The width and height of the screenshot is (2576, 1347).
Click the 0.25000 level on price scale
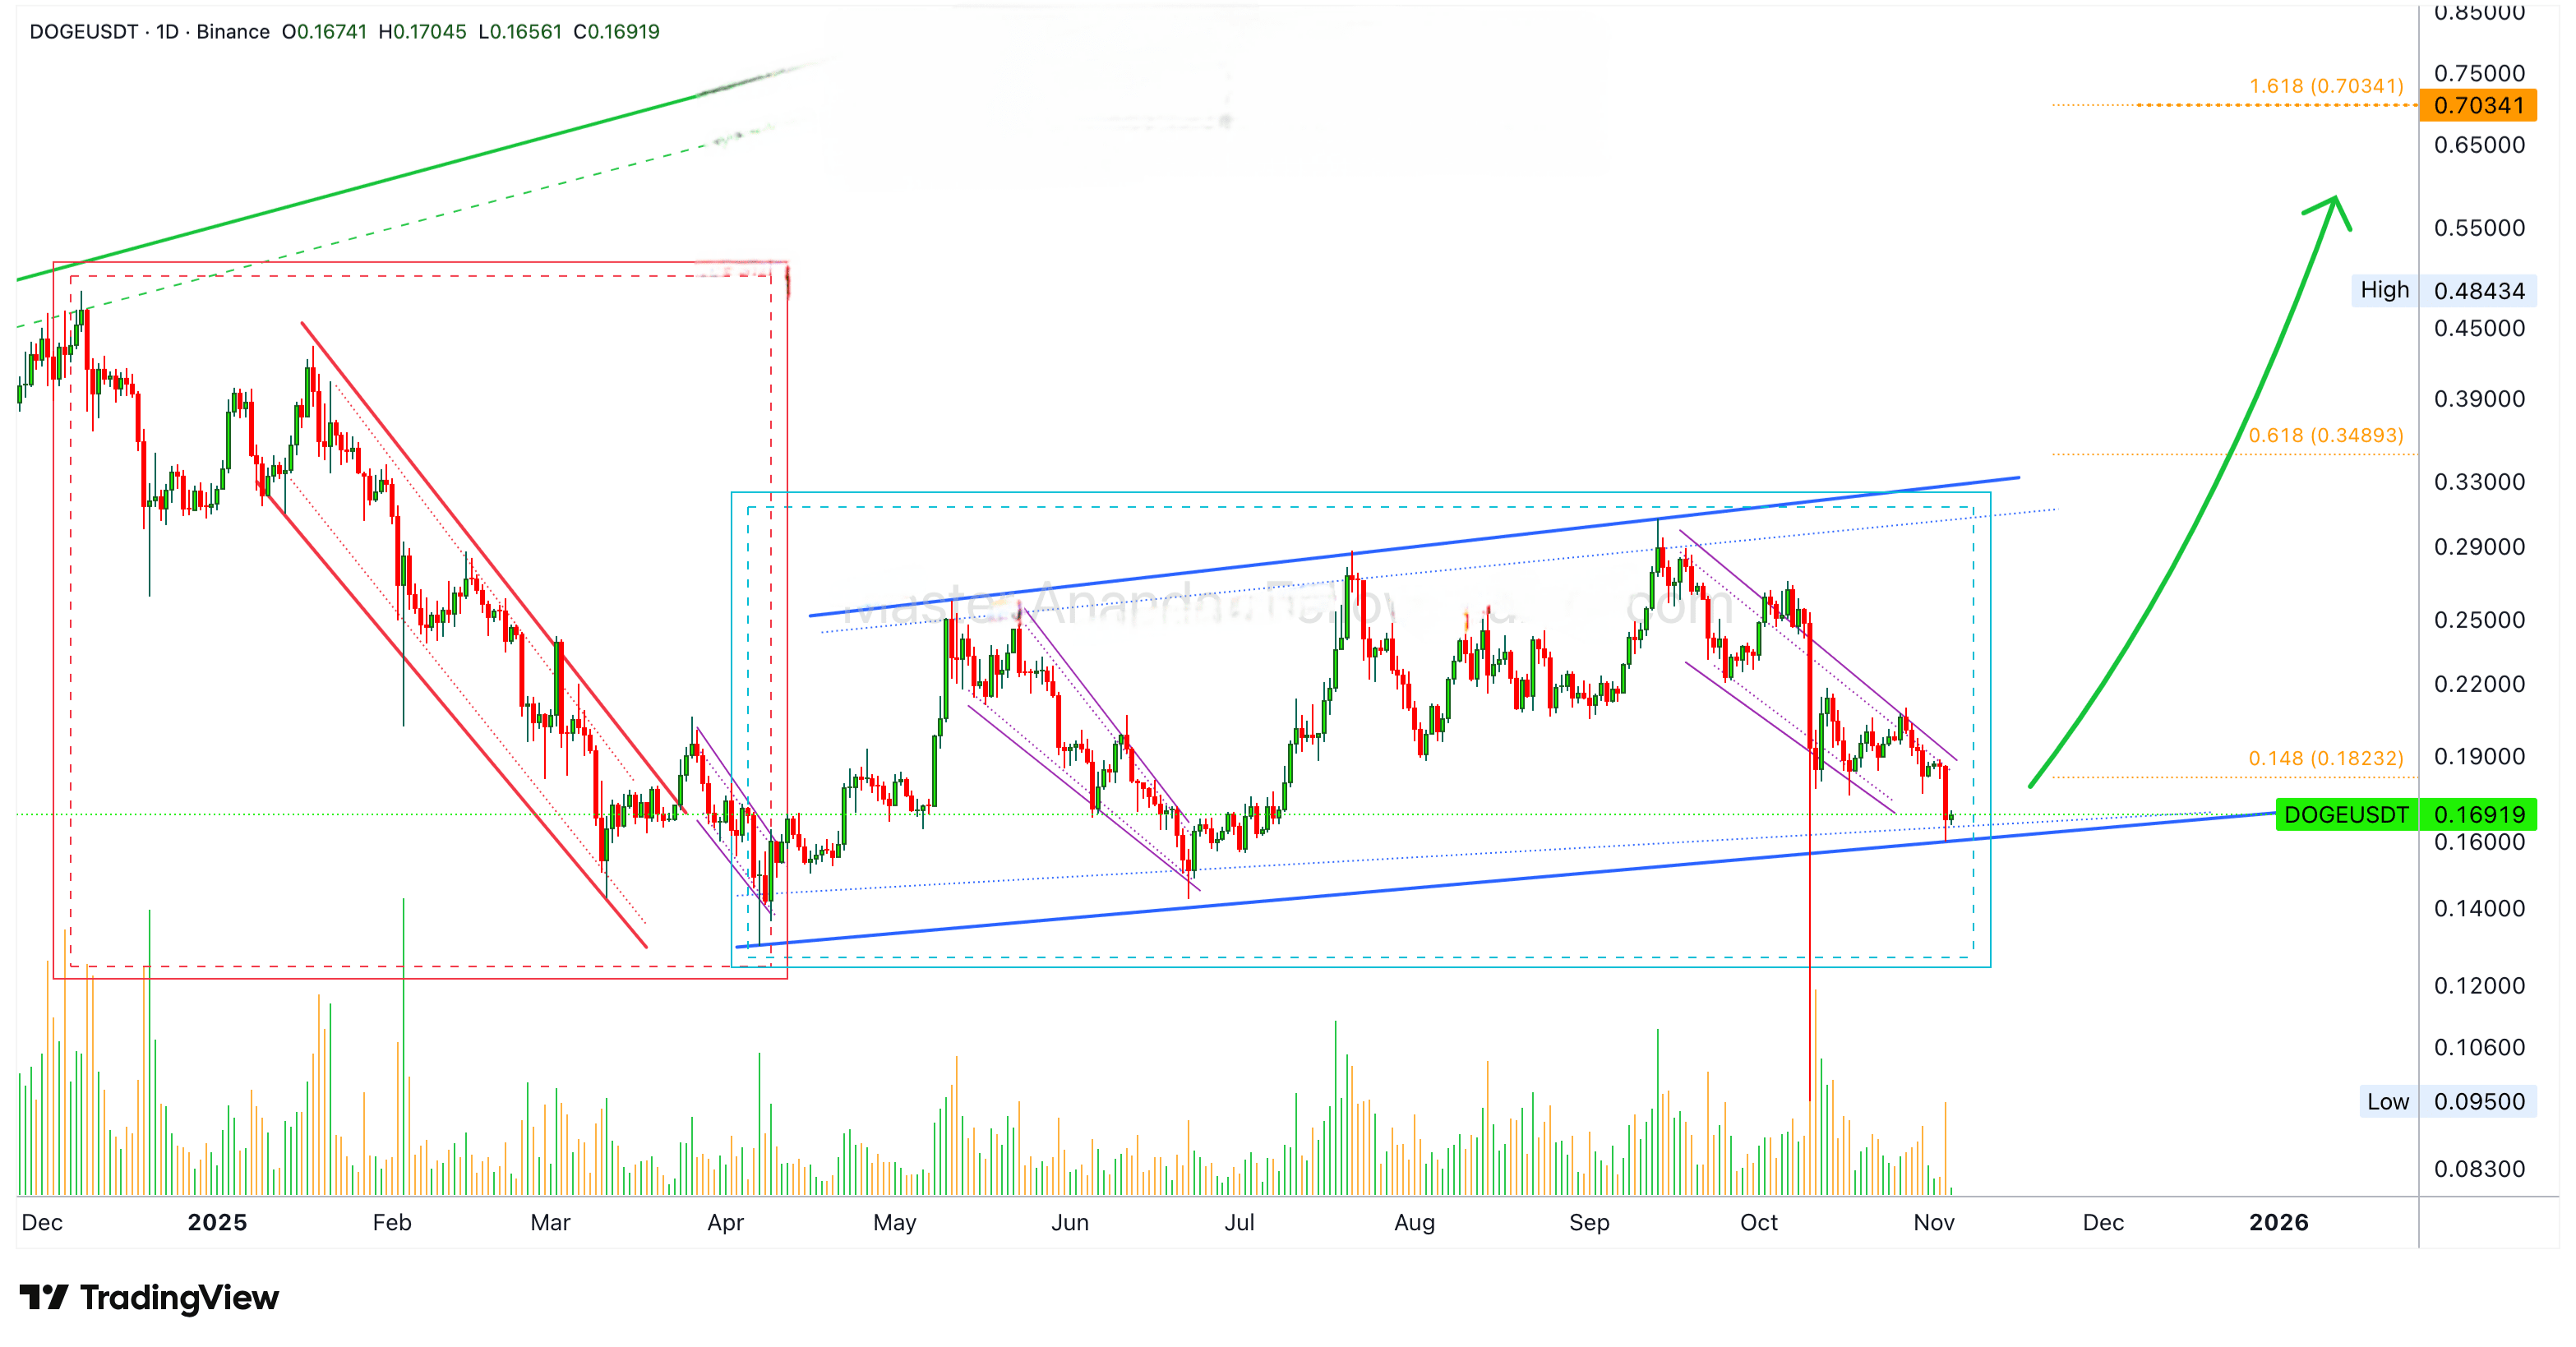2479,619
